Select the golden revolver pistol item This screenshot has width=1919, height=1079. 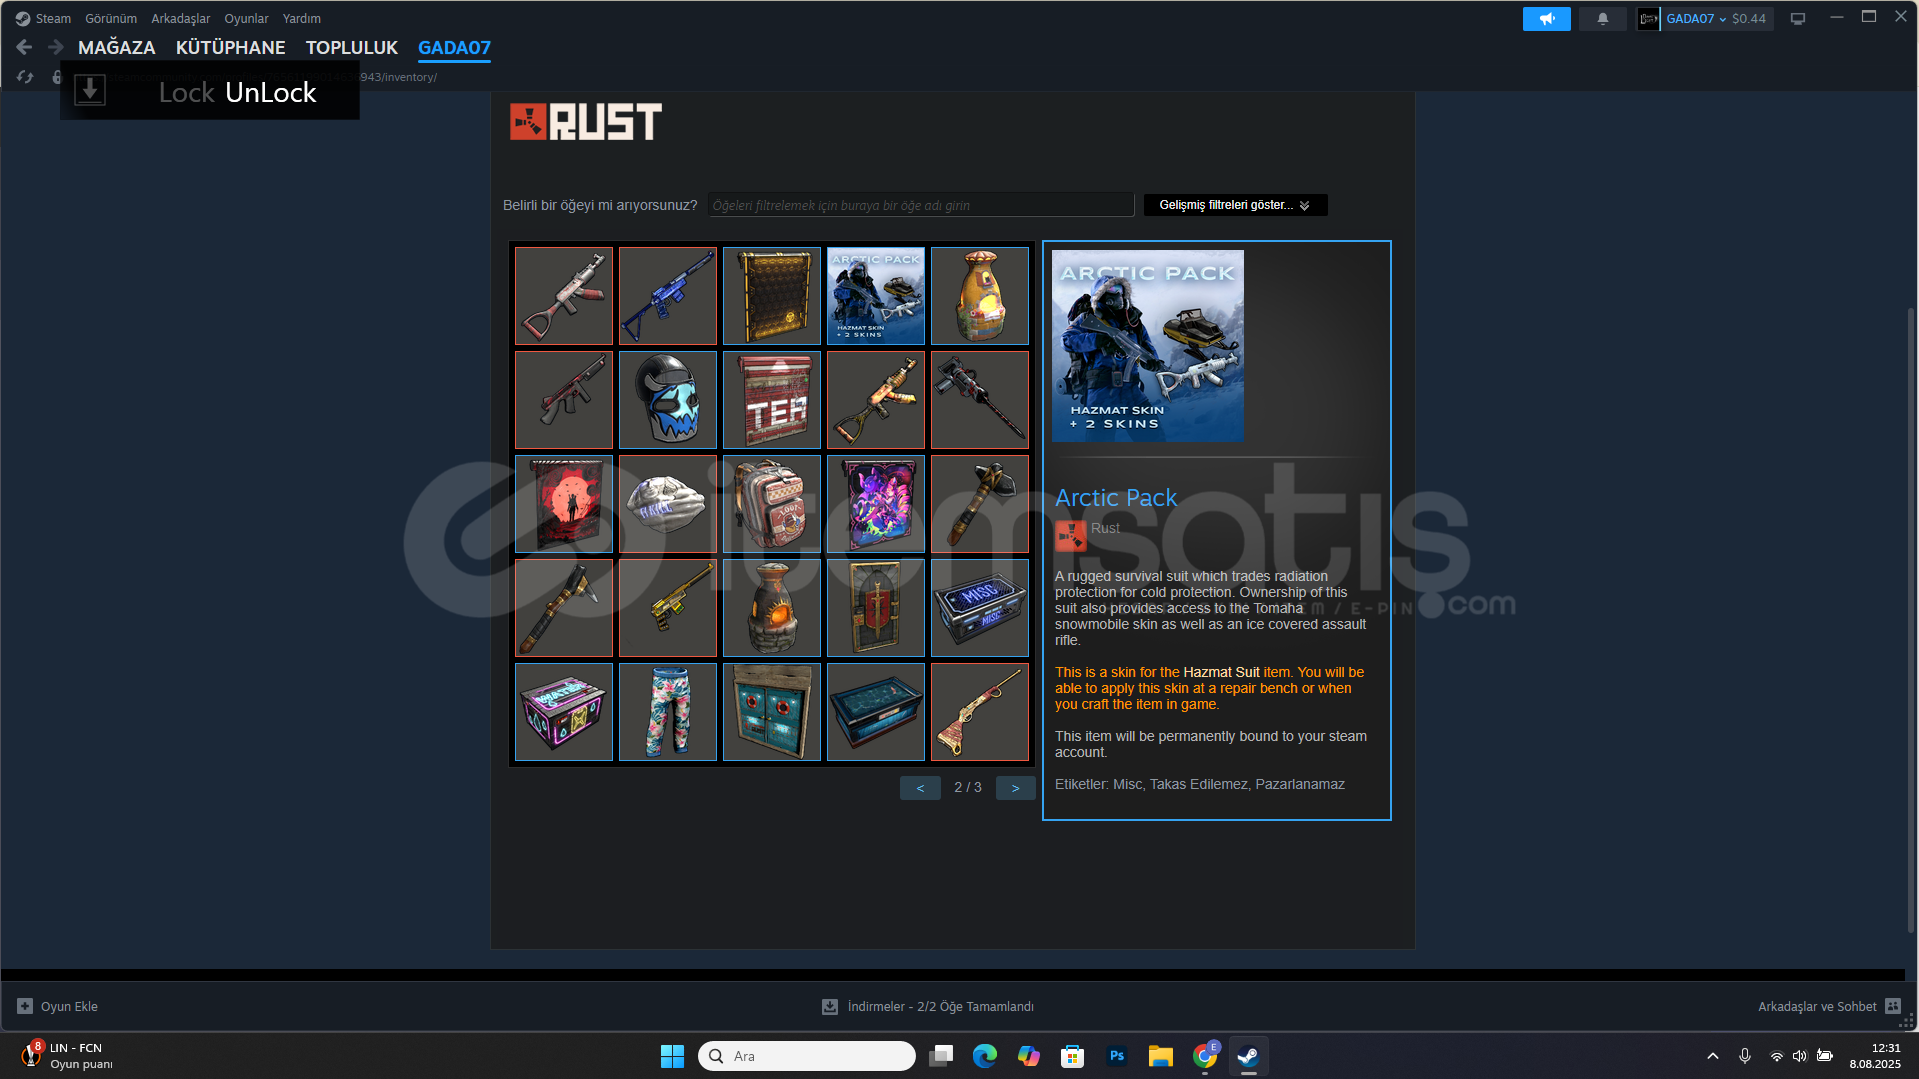click(668, 608)
